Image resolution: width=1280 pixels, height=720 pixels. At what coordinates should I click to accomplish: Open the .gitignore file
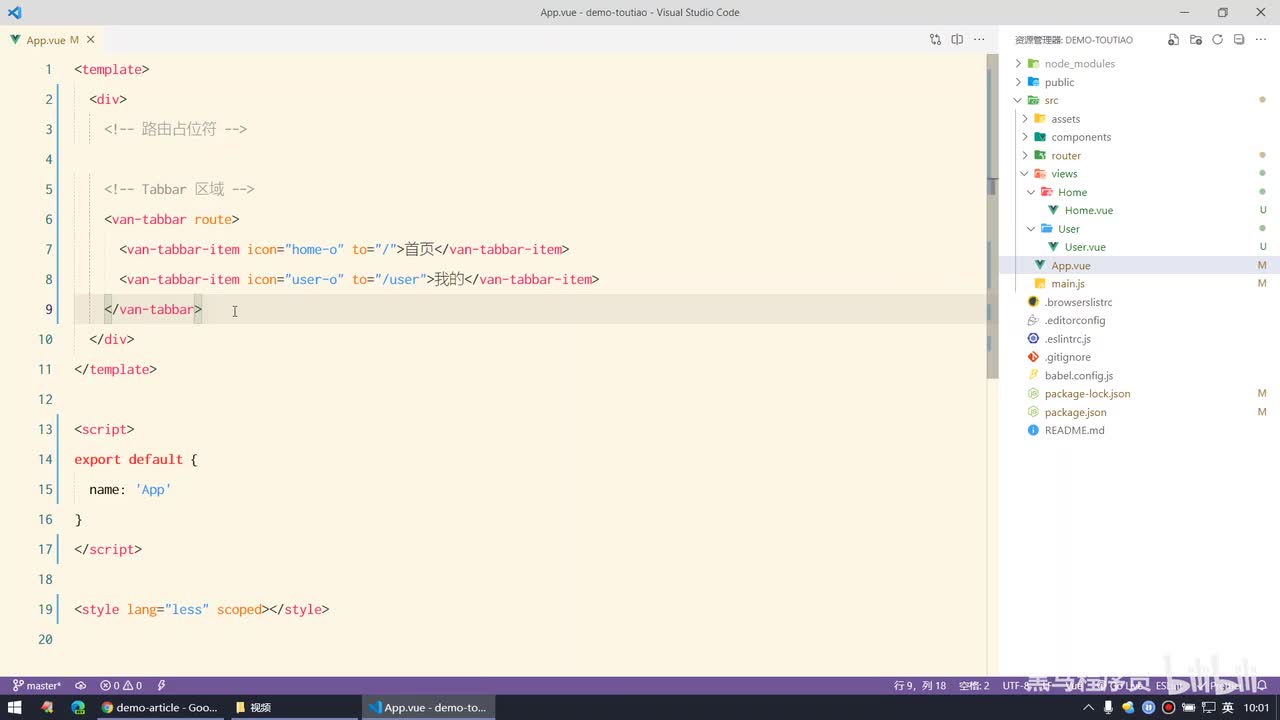(1067, 357)
